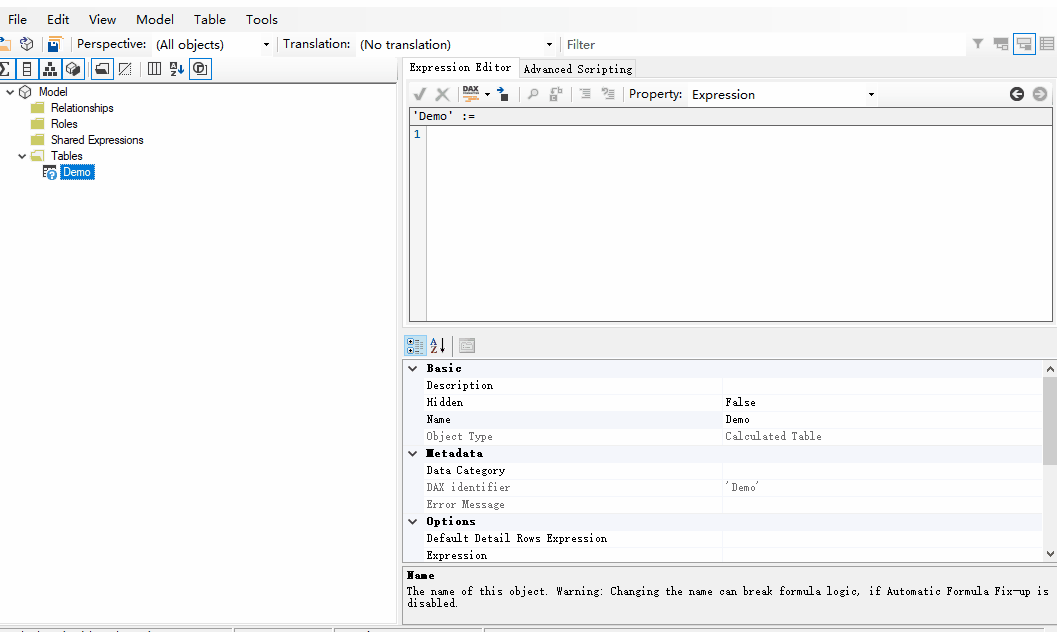Open the Tools menu
Image resolution: width=1057 pixels, height=632 pixels.
pos(262,20)
